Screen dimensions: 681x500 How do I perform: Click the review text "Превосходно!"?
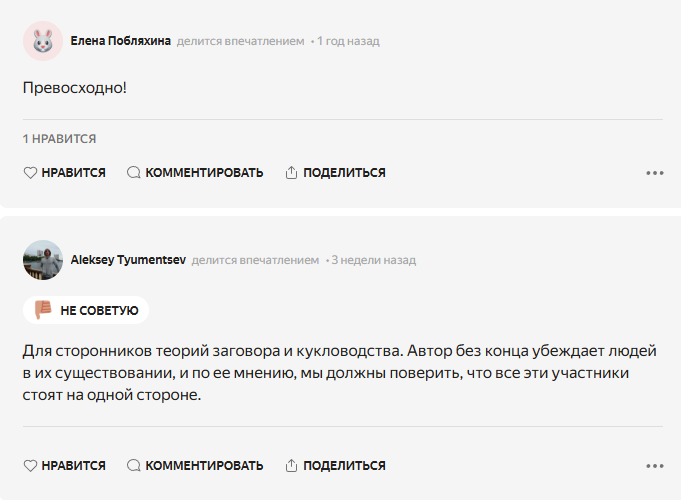(x=75, y=88)
